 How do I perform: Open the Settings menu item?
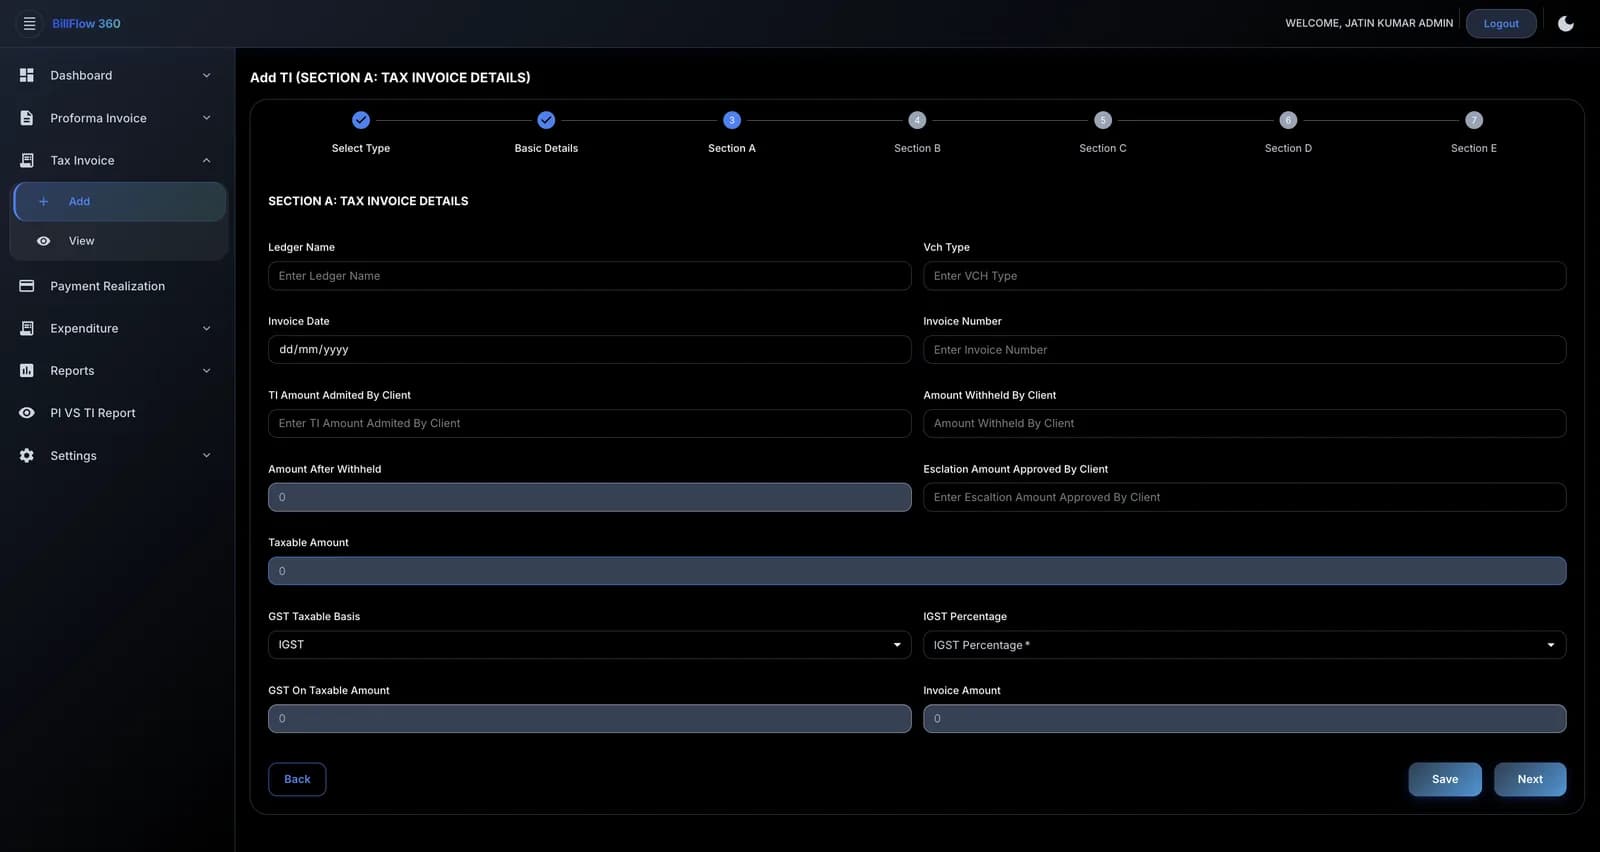coord(117,455)
